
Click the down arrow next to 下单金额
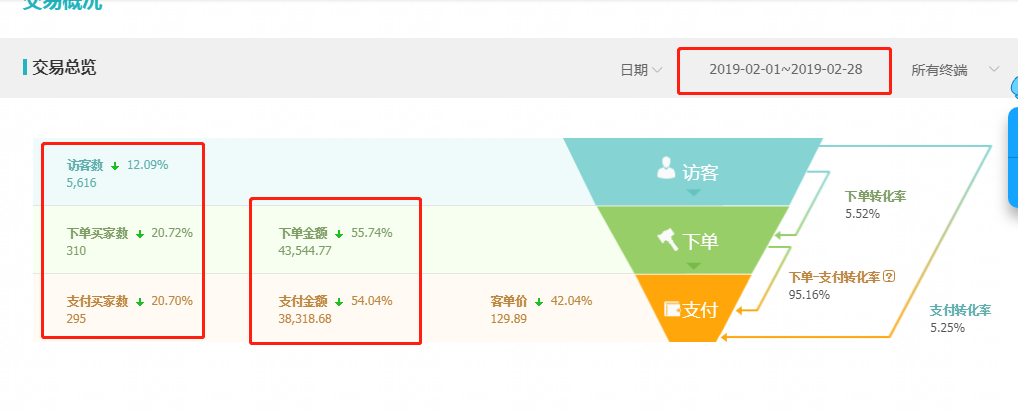pyautogui.click(x=339, y=234)
